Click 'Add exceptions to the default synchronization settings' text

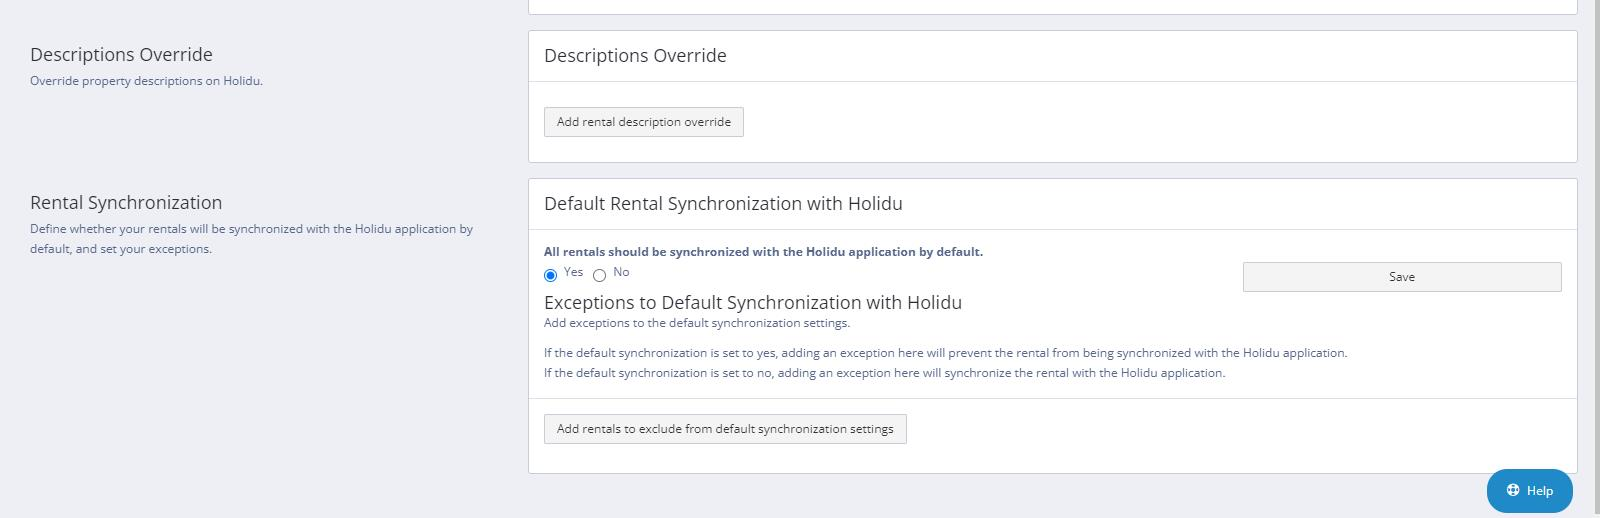696,323
